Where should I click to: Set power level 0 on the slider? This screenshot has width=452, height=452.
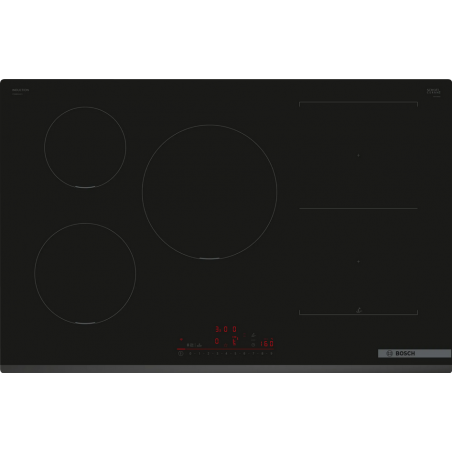click(x=190, y=353)
